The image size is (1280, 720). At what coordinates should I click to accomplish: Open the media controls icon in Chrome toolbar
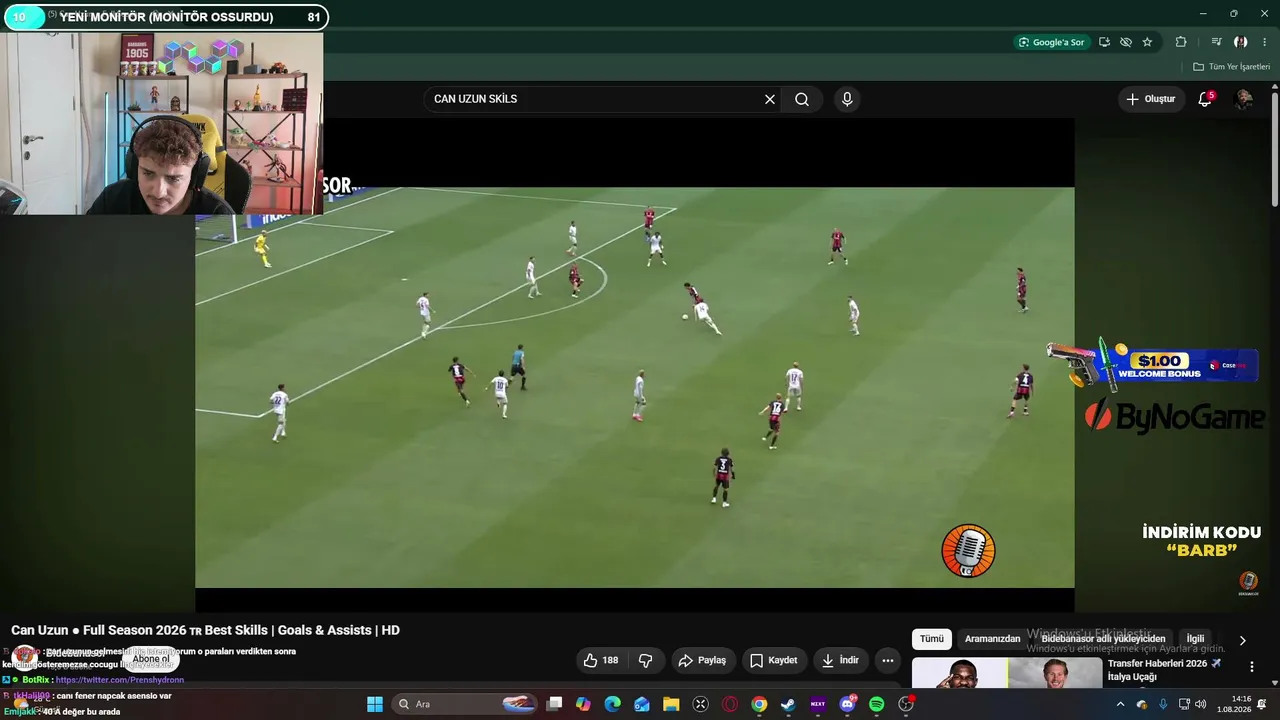click(1216, 42)
